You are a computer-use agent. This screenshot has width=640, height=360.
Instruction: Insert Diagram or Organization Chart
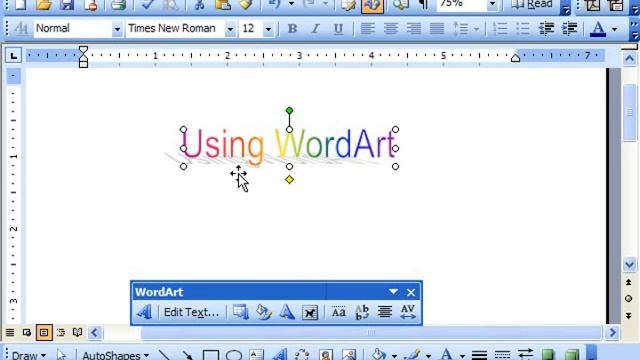tap(302, 355)
